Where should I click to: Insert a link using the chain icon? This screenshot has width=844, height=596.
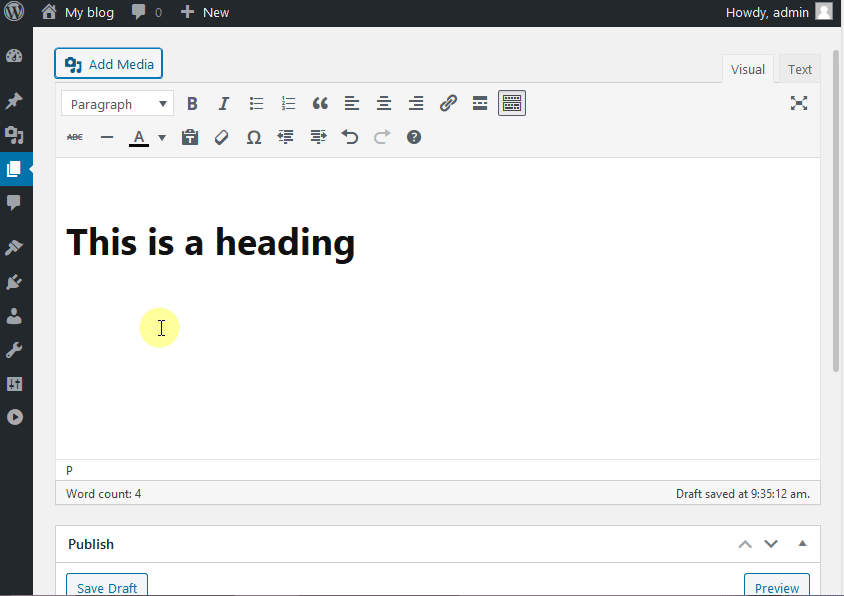(x=448, y=103)
